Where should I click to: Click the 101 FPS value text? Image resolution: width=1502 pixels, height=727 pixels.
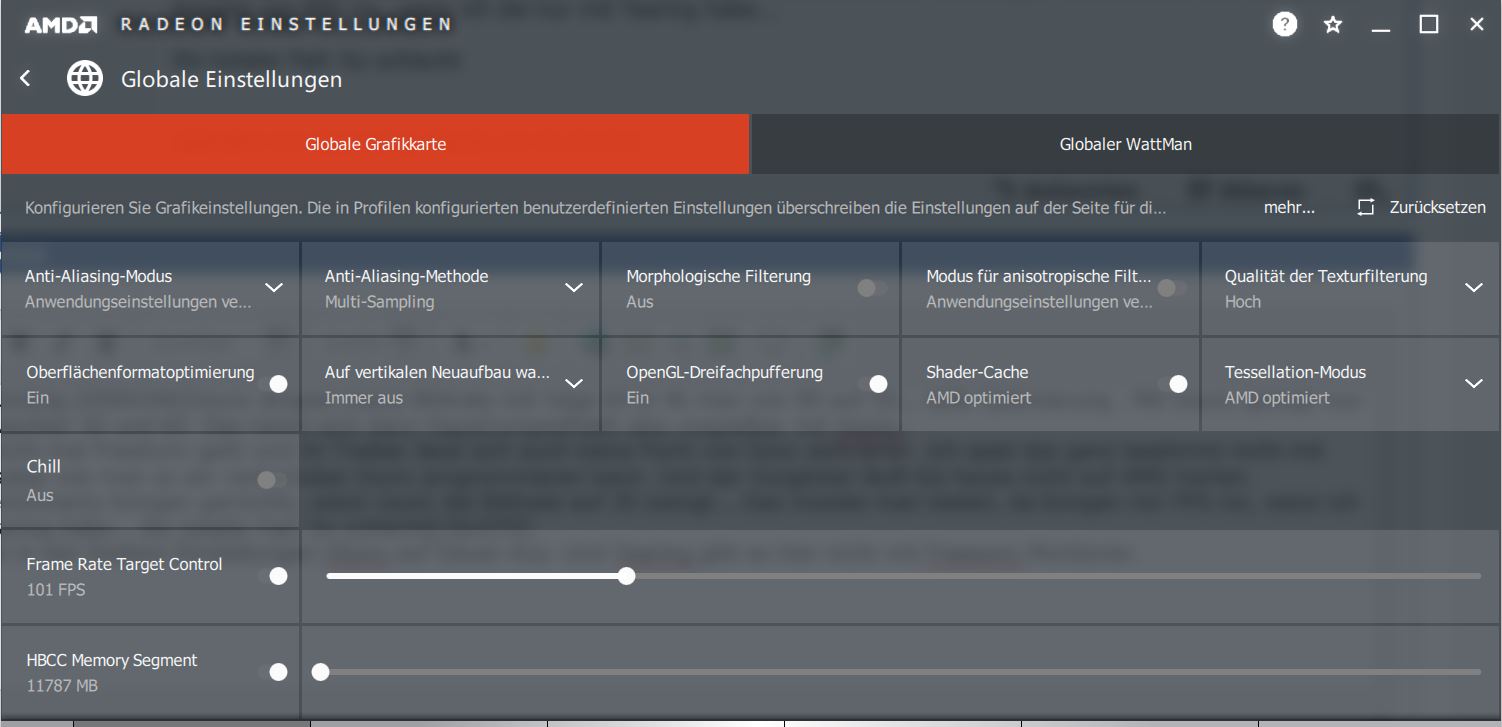tap(56, 590)
